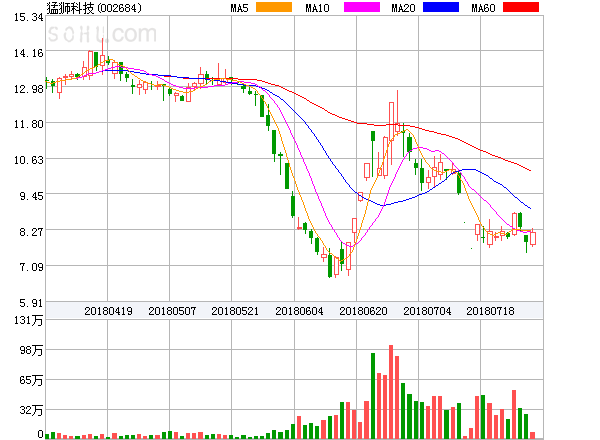Click the 14.16 price axis label
The image size is (600, 440).
click(x=29, y=53)
